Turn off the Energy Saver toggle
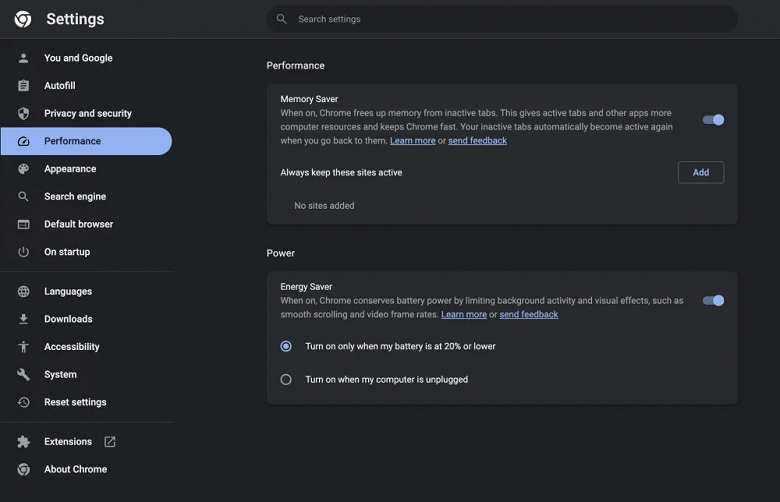Image resolution: width=780 pixels, height=502 pixels. tap(713, 300)
